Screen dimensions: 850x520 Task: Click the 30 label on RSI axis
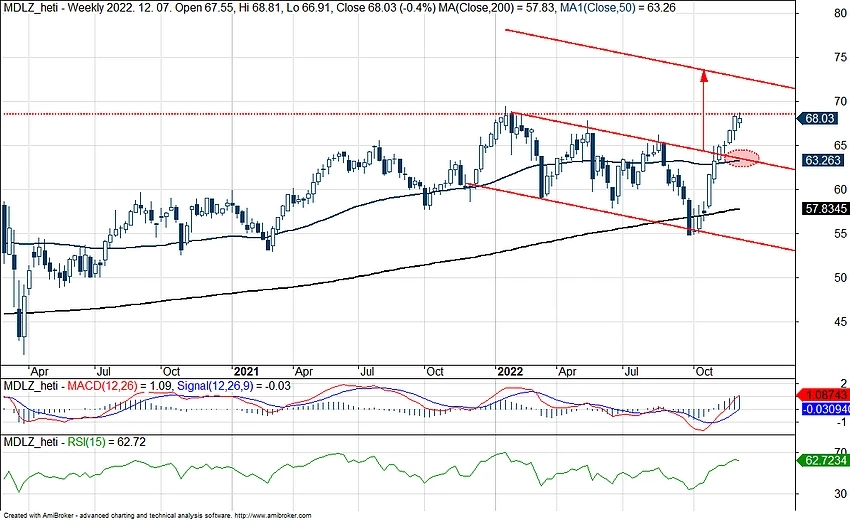(x=841, y=494)
